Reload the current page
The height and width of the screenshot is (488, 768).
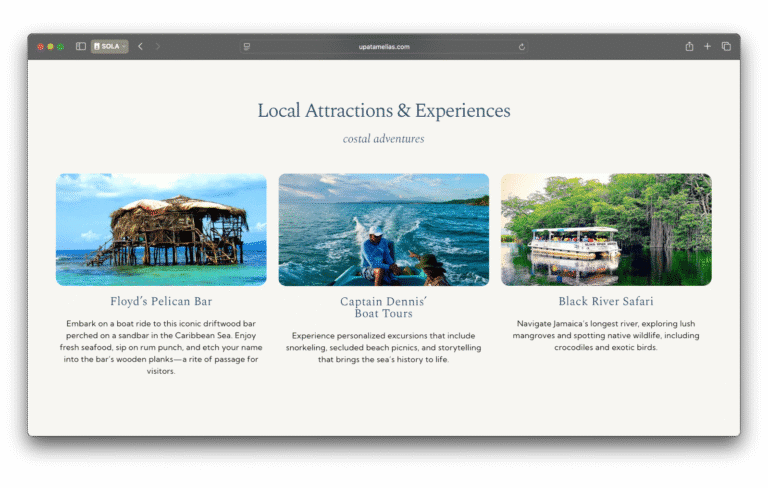[522, 46]
